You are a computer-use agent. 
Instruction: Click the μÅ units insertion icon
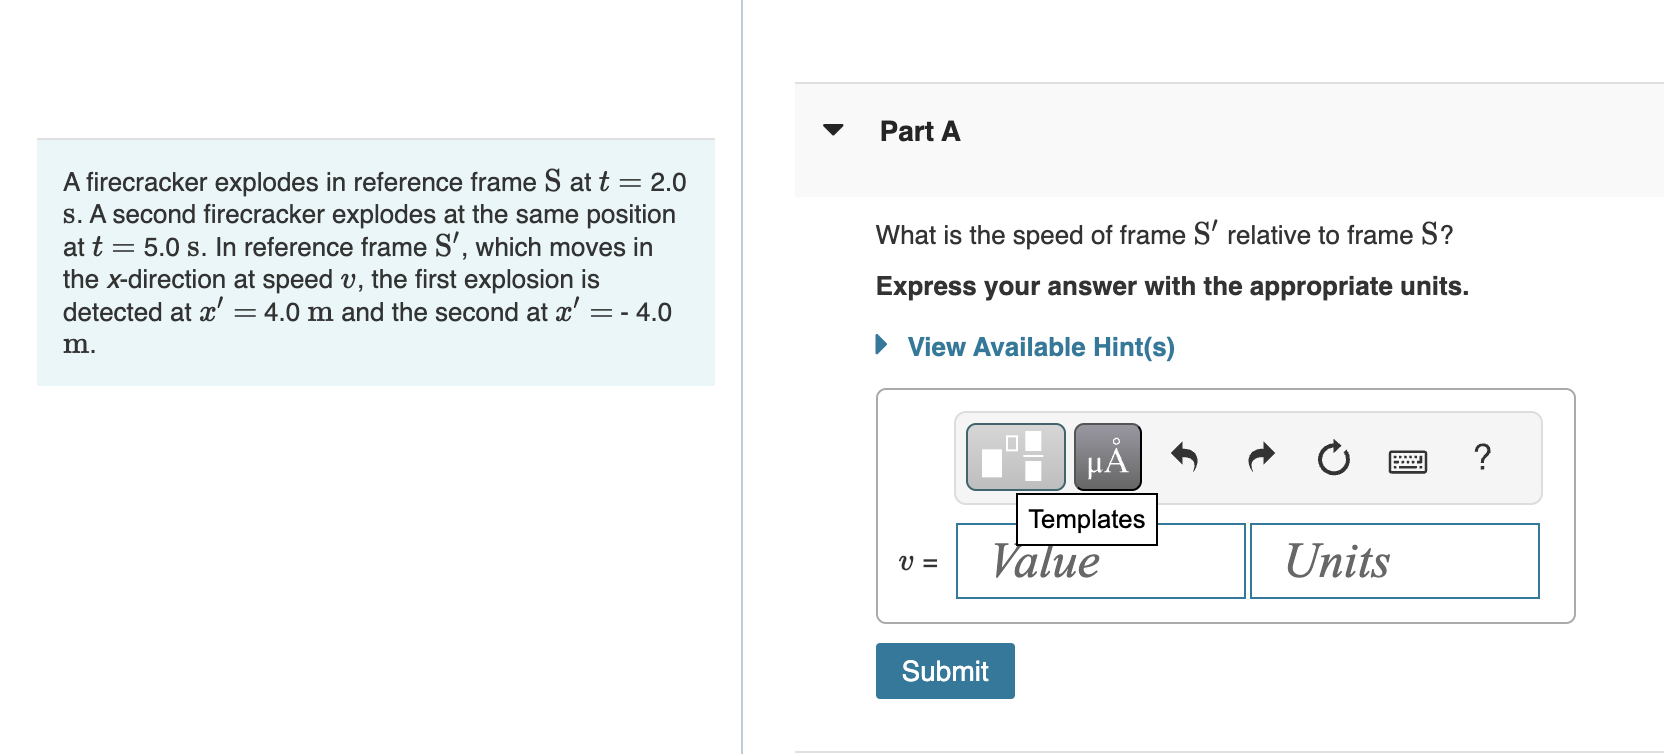(x=1106, y=456)
